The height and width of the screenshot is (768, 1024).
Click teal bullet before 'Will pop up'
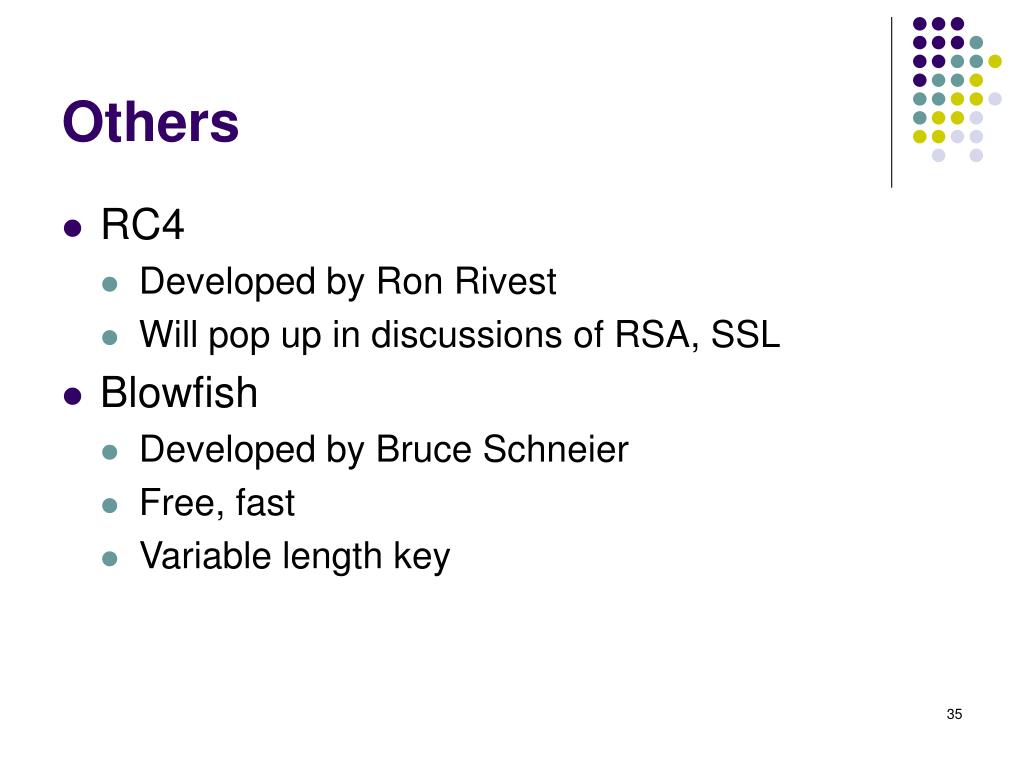(x=110, y=338)
